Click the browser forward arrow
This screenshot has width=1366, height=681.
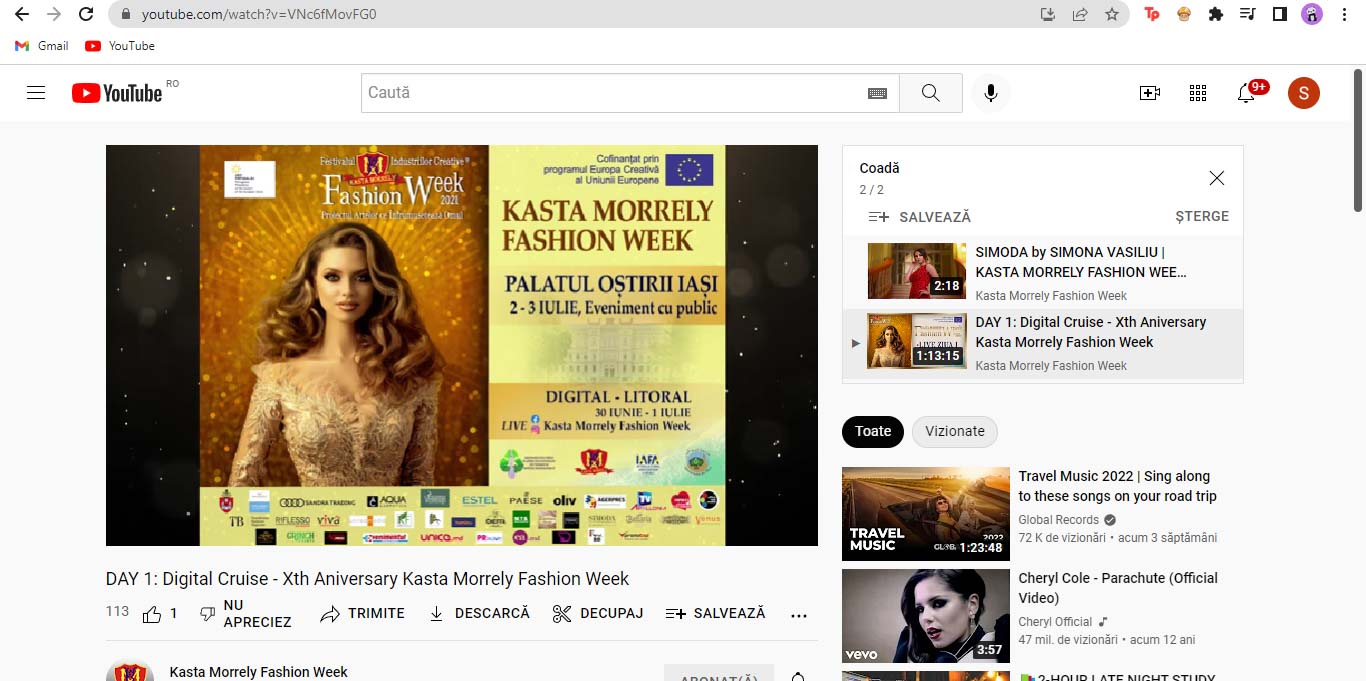click(x=53, y=14)
